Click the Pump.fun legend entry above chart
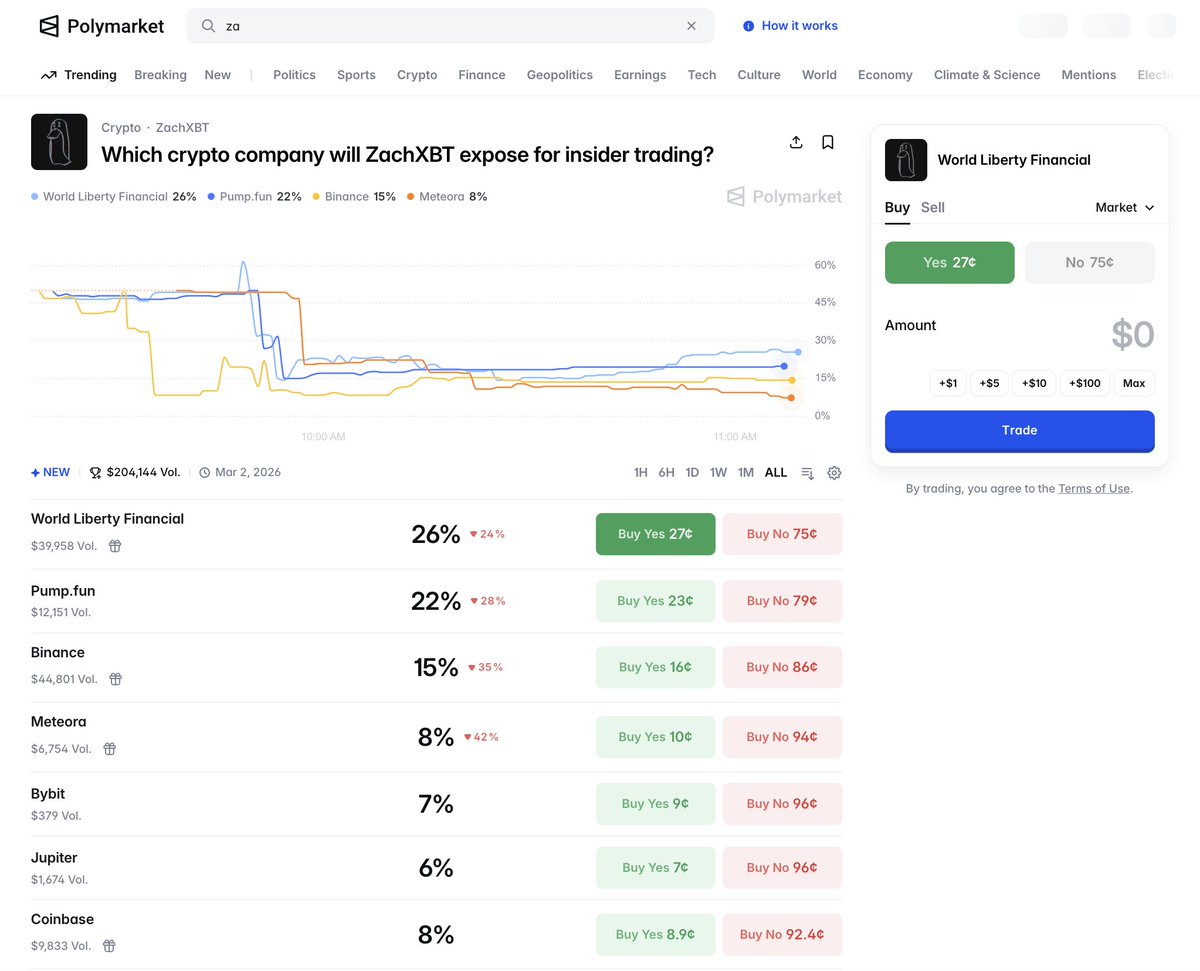1200x971 pixels. click(254, 197)
